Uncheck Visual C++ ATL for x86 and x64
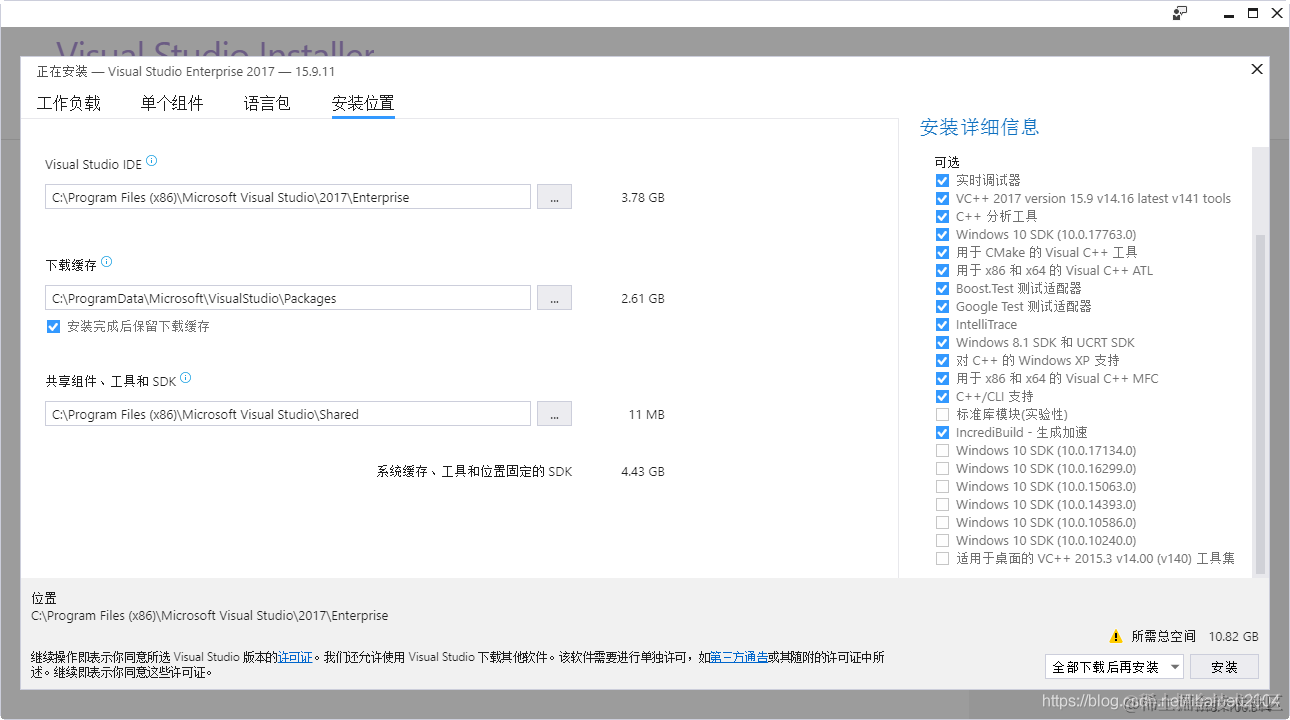Screen dimensions: 1290x720 click(x=942, y=270)
